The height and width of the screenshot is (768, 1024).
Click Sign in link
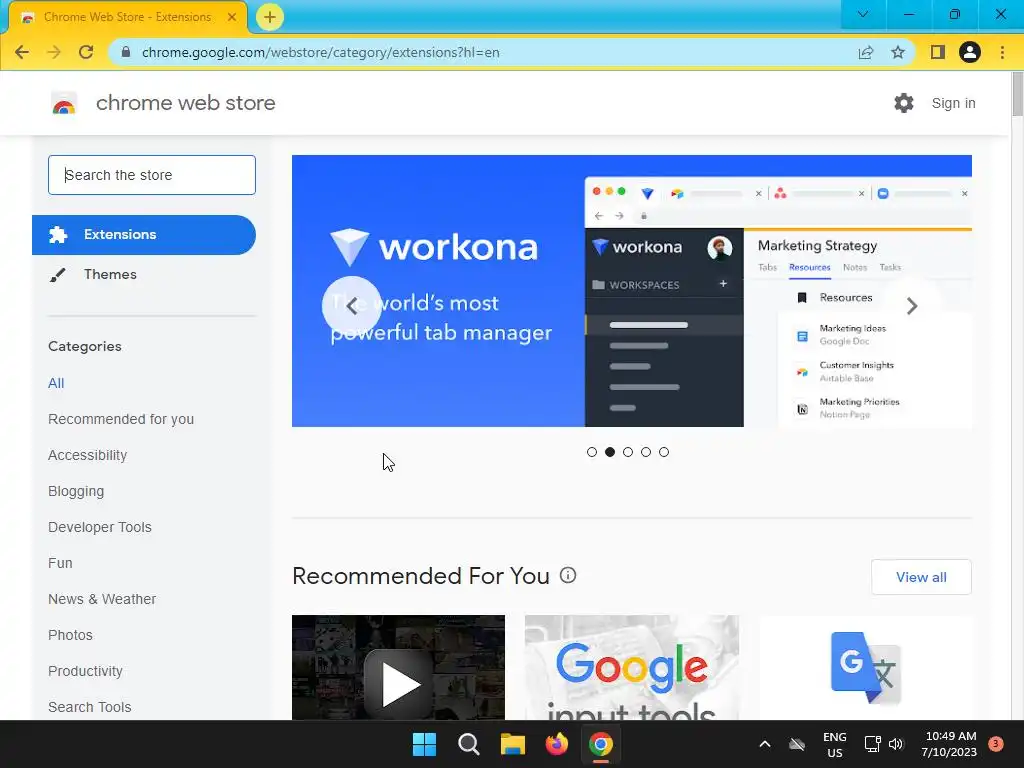pos(953,103)
